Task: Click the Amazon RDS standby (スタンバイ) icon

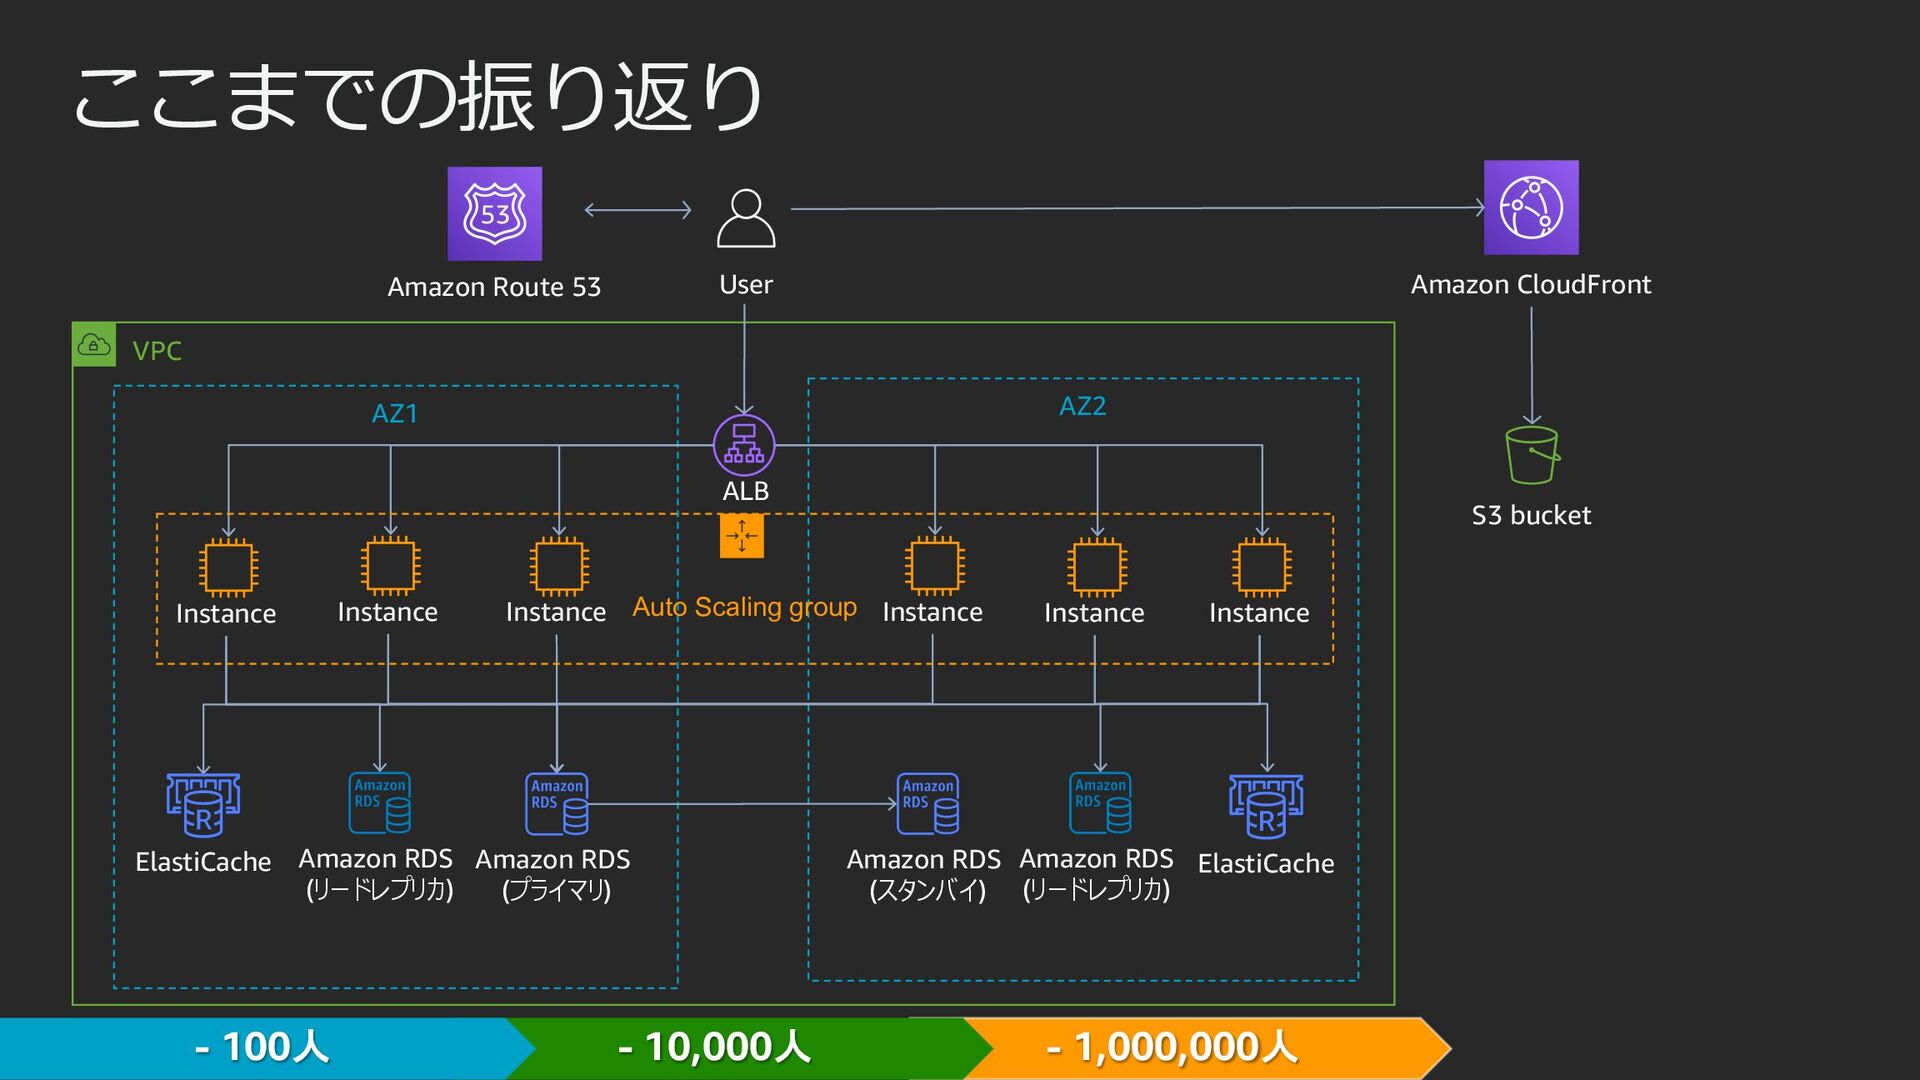Action: pos(928,803)
